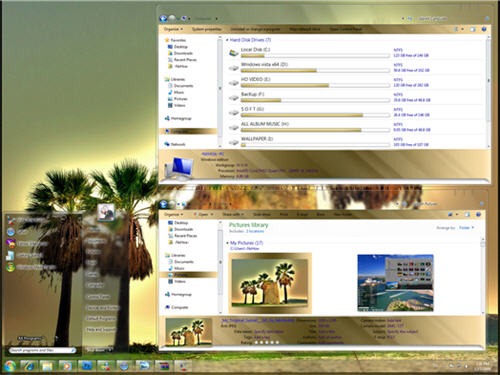The width and height of the screenshot is (500, 375).
Task: Open view options dropdown in Computer window
Action: pos(462,29)
